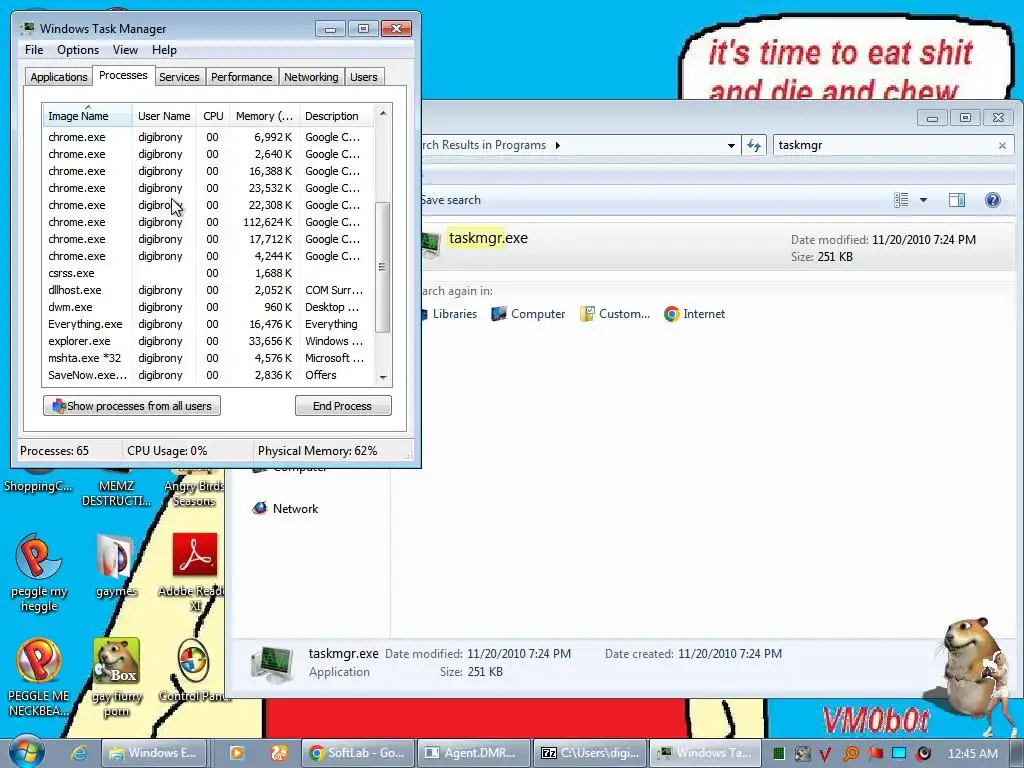Open the Windows Media Player taskbar icon

click(x=236, y=753)
